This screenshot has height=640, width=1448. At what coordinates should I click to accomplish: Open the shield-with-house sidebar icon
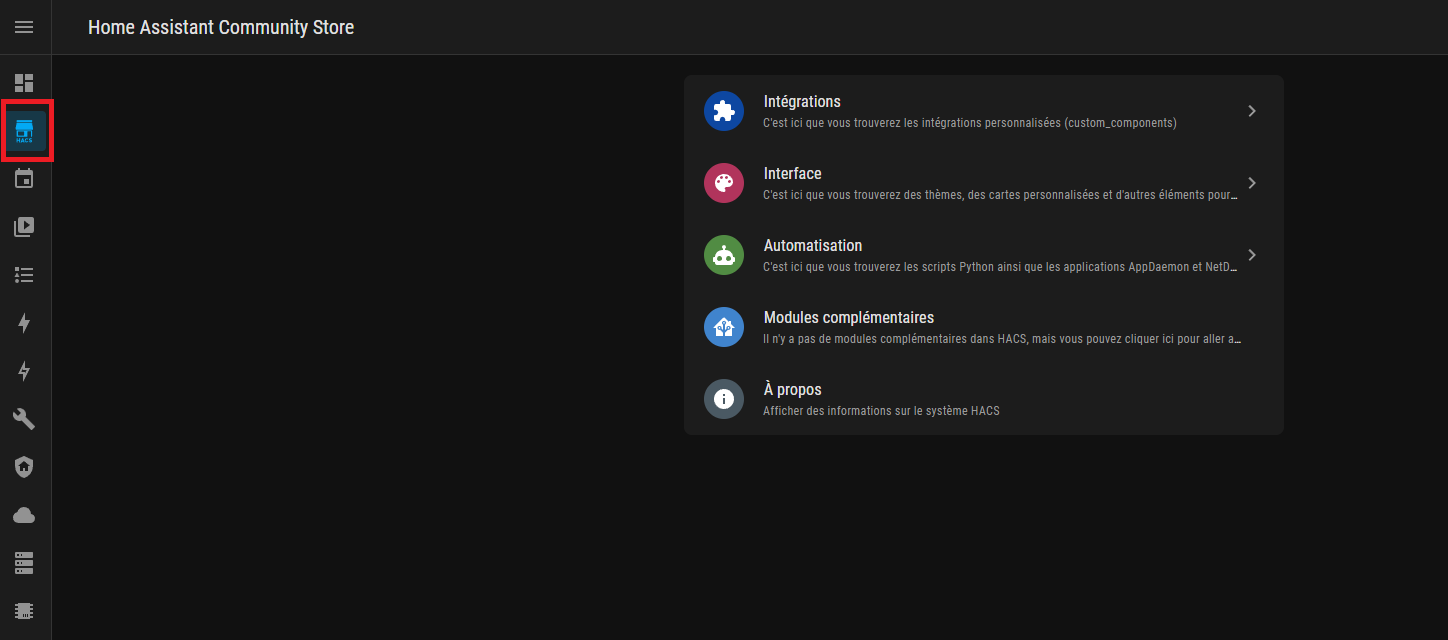24,467
